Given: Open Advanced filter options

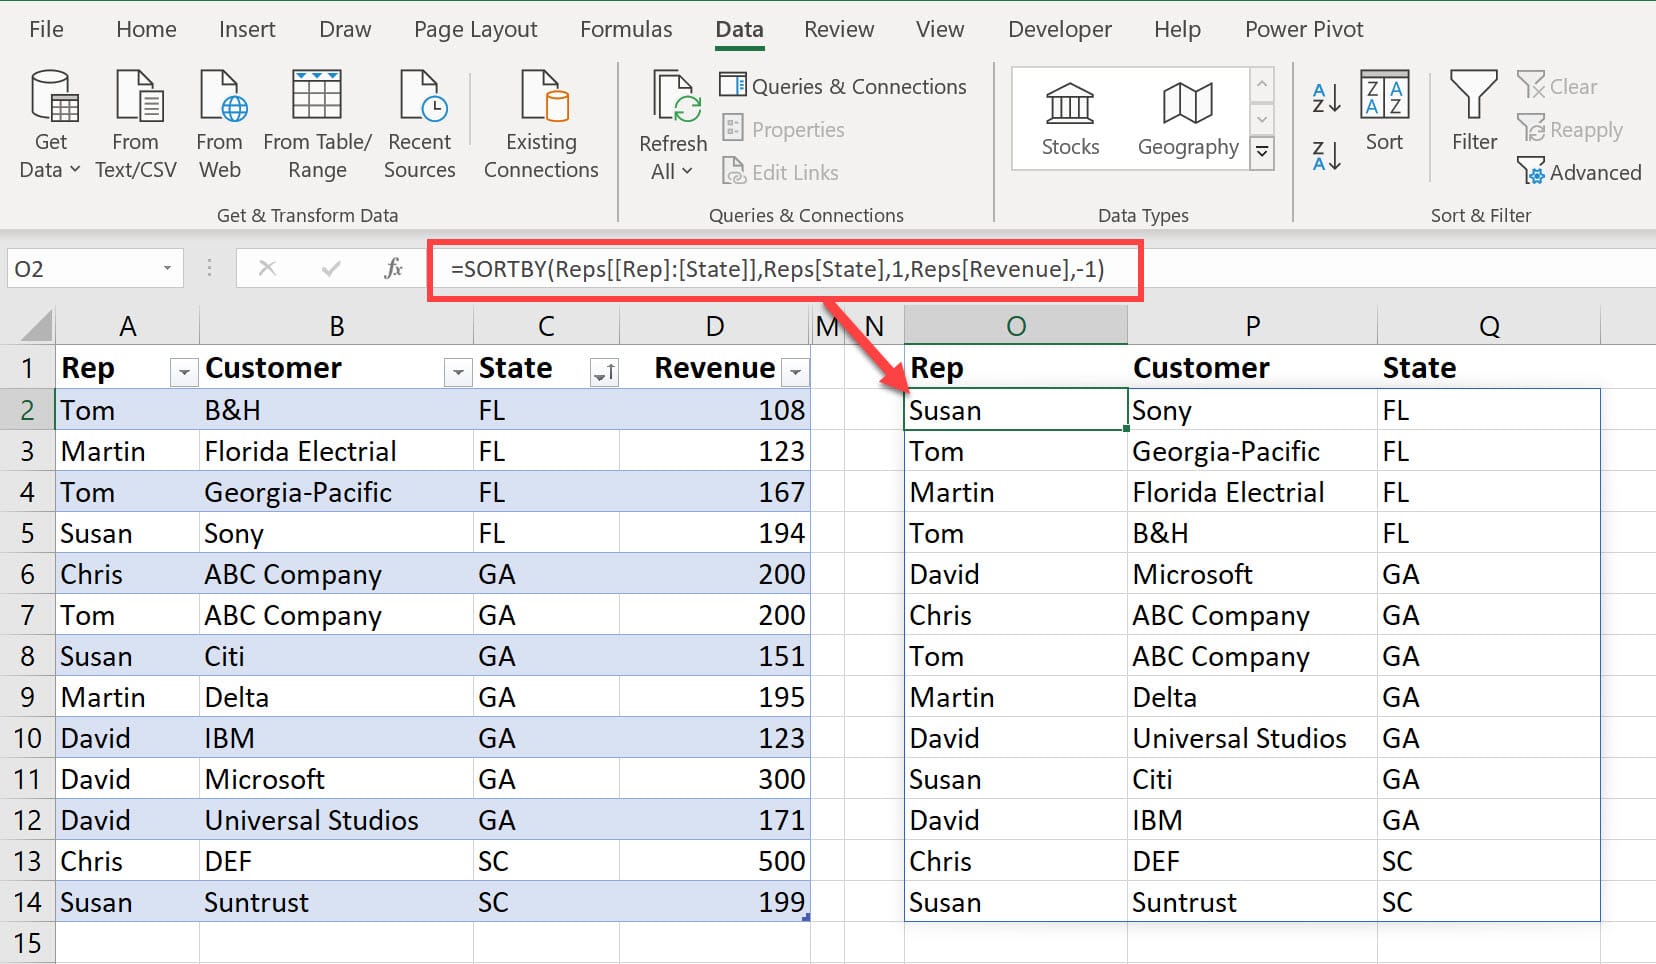Looking at the screenshot, I should pos(1579,173).
